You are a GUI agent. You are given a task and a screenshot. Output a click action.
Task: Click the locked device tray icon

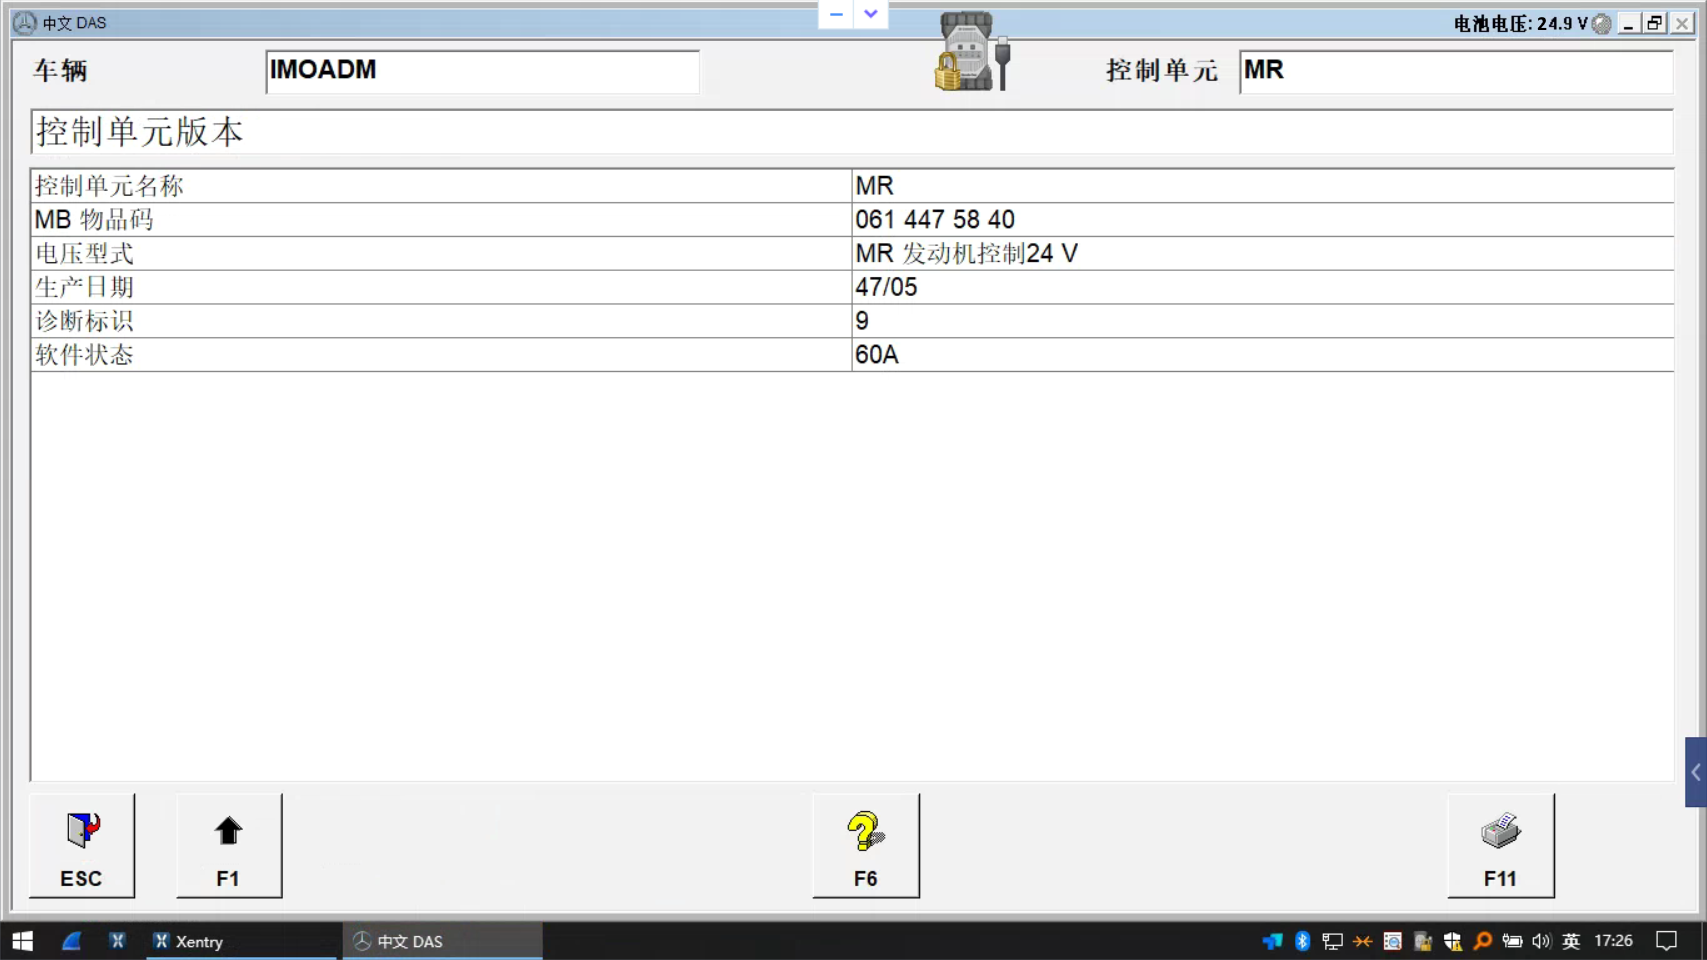coord(1422,941)
